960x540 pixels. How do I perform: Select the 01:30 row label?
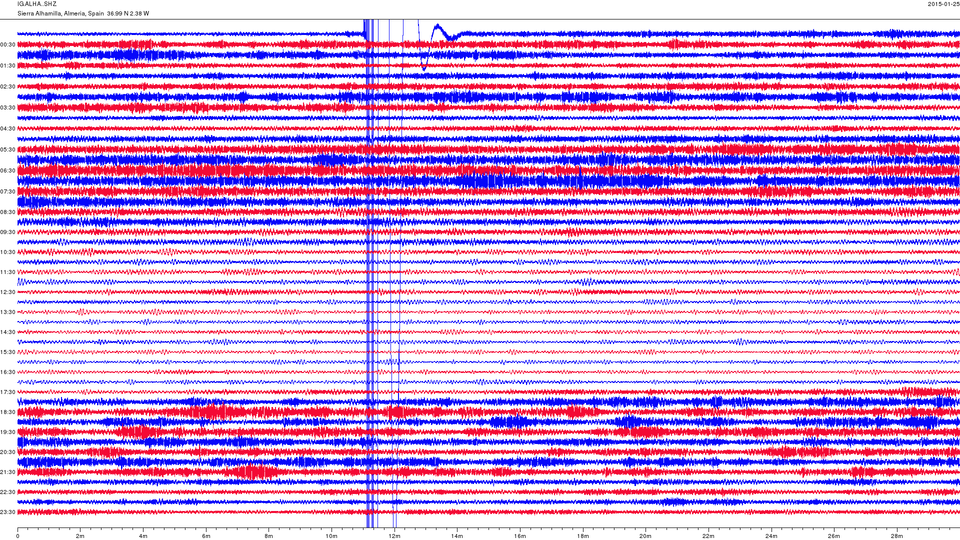click(x=8, y=66)
